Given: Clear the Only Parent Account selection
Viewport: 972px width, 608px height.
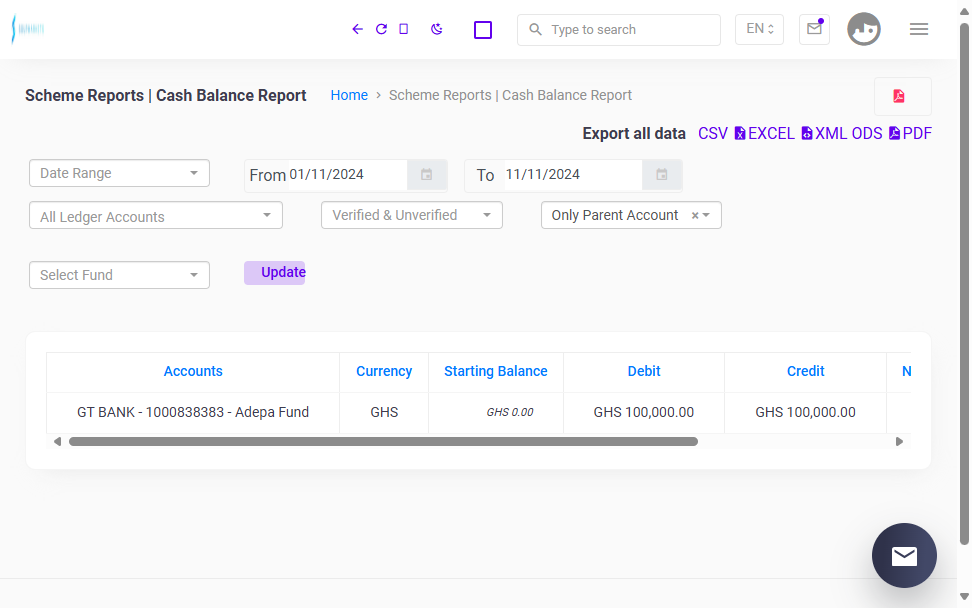Looking at the screenshot, I should point(695,216).
